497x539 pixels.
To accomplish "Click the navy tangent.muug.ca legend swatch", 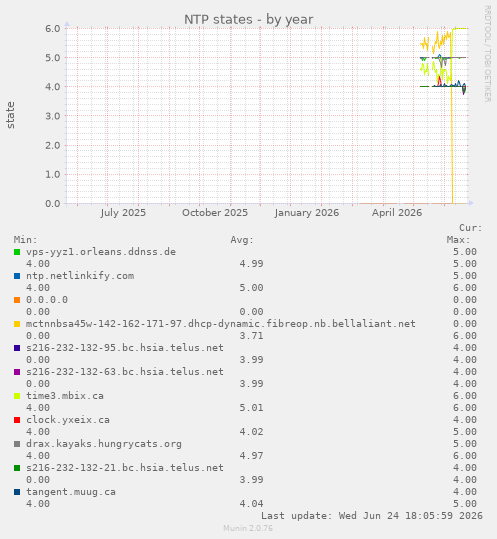I will click(x=17, y=493).
